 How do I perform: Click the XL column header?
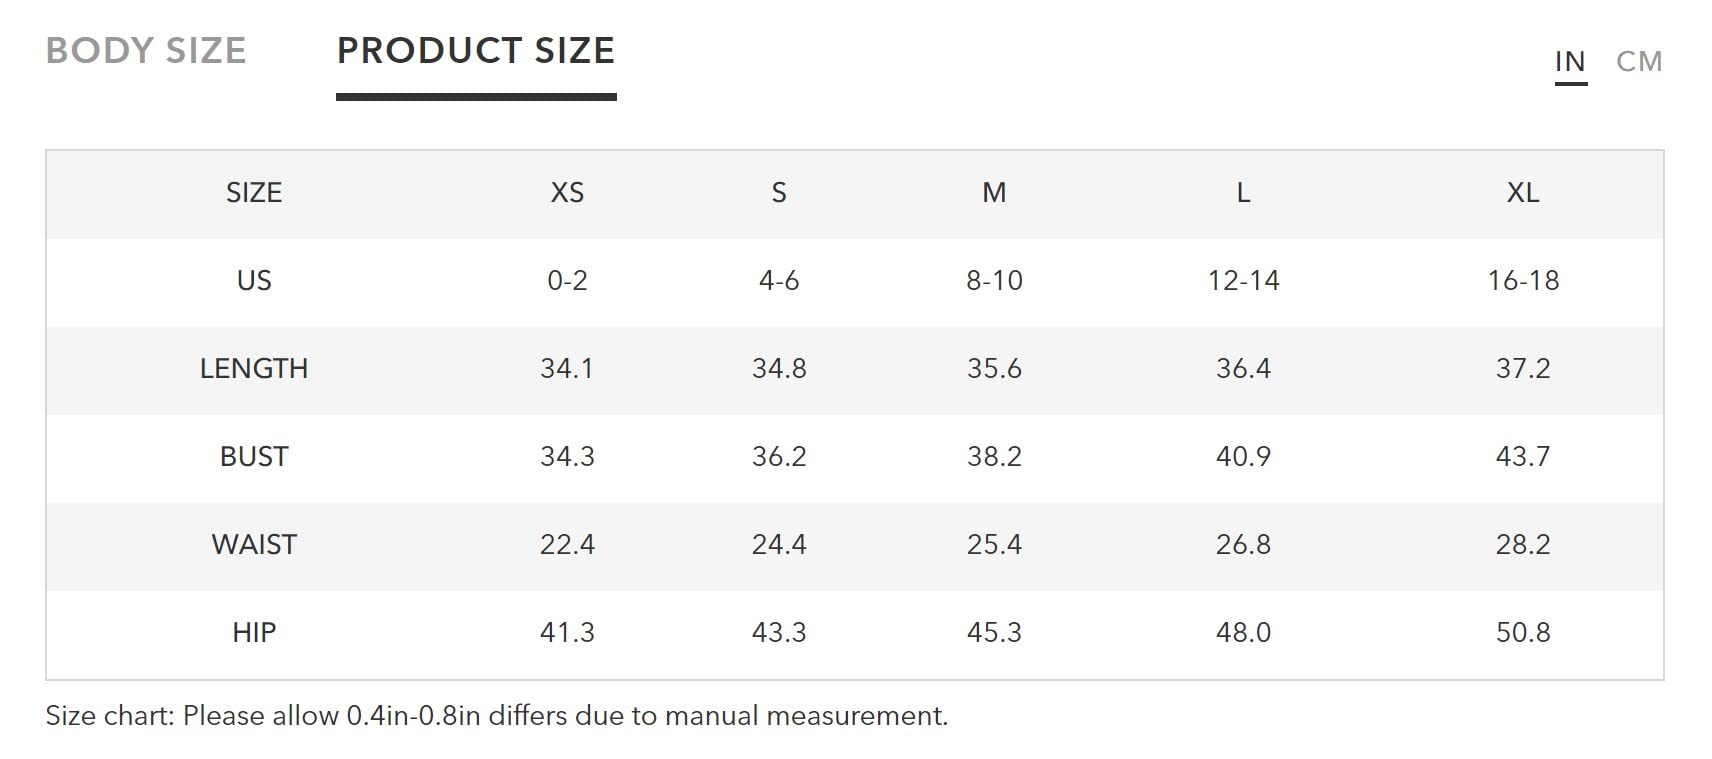tap(1523, 193)
